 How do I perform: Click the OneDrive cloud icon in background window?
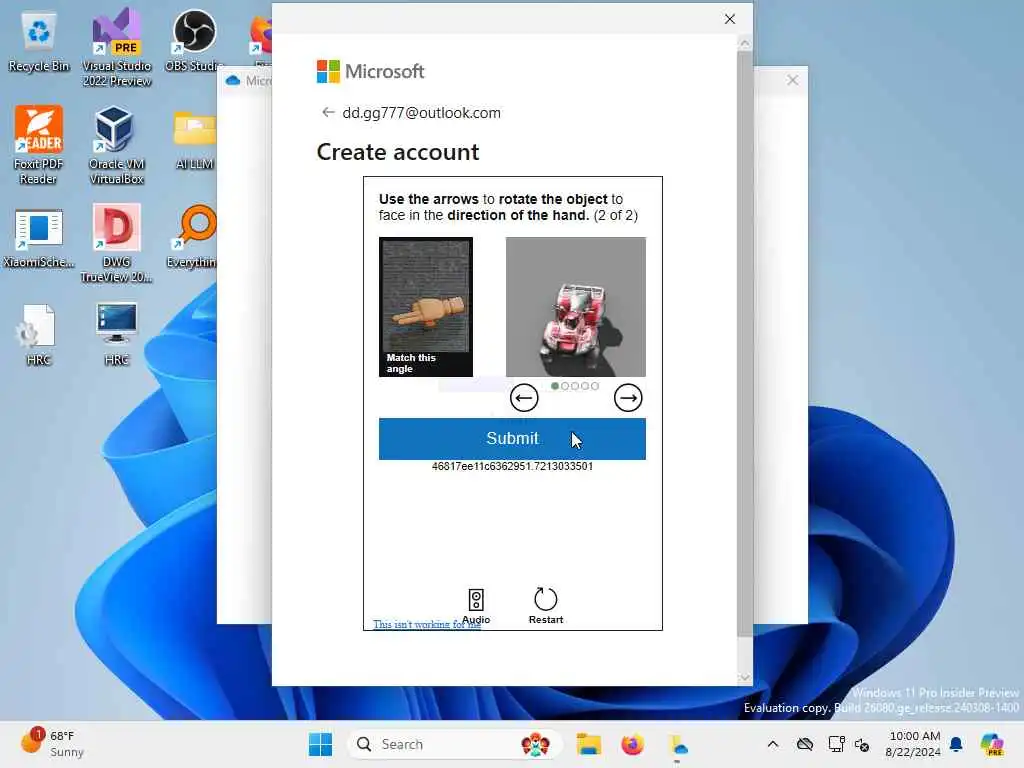(x=232, y=80)
